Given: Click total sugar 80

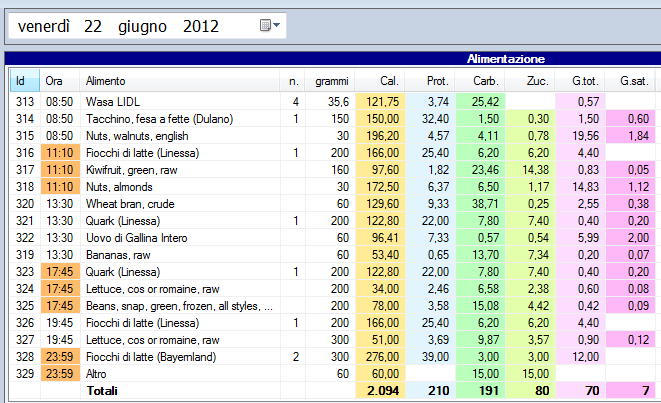Looking at the screenshot, I should [x=530, y=391].
